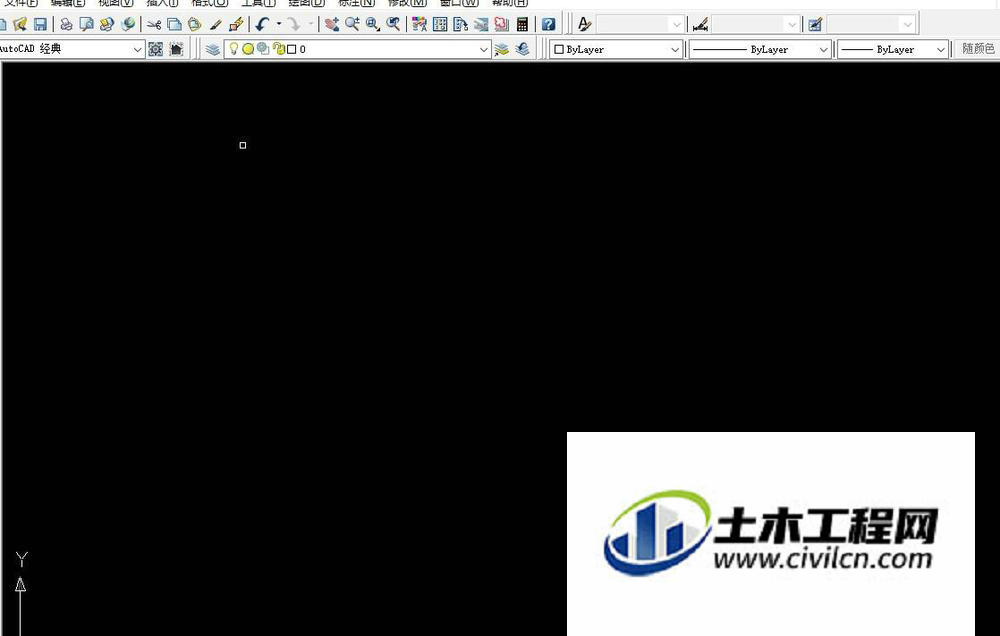Click the 随颜色 plot style box

point(977,48)
